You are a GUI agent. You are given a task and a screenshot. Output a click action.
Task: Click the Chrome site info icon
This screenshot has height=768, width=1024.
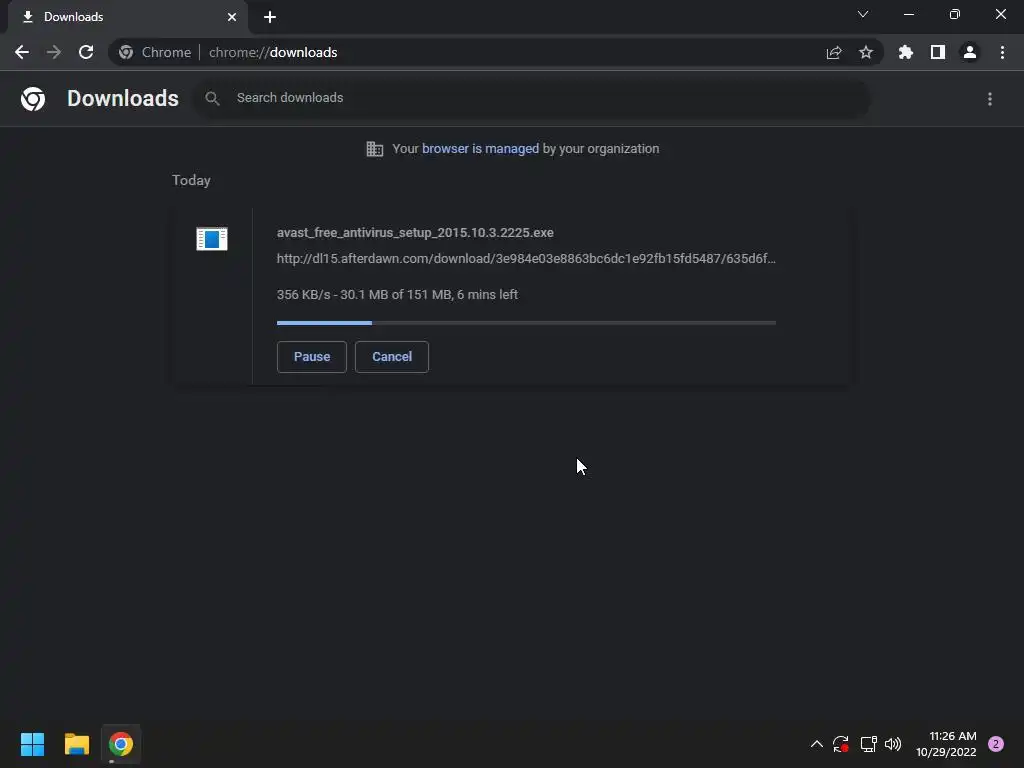[126, 52]
